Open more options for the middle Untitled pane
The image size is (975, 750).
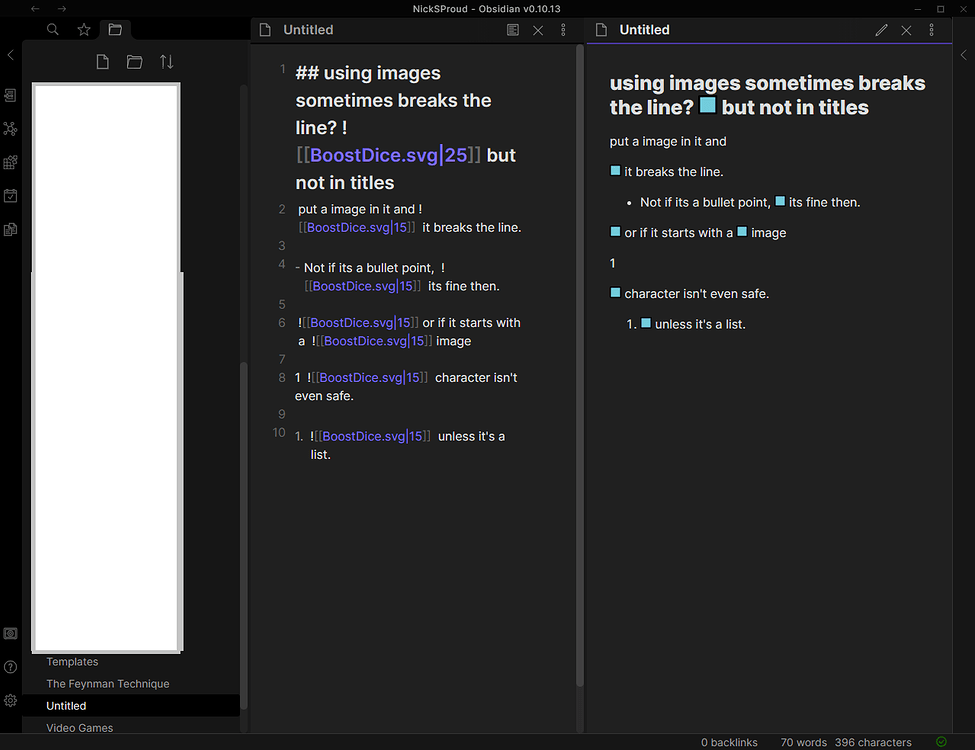563,30
